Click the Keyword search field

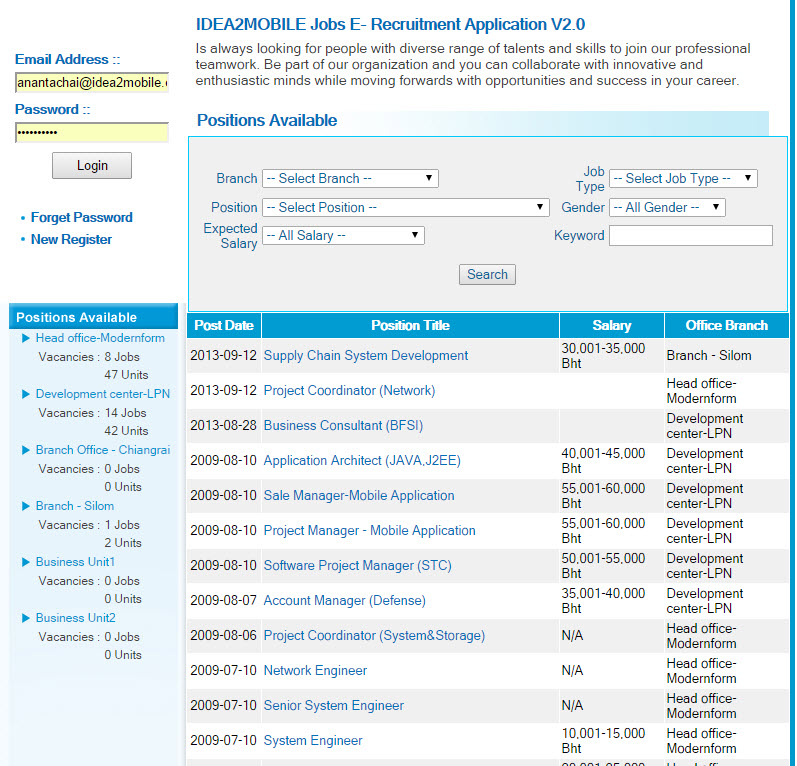691,235
